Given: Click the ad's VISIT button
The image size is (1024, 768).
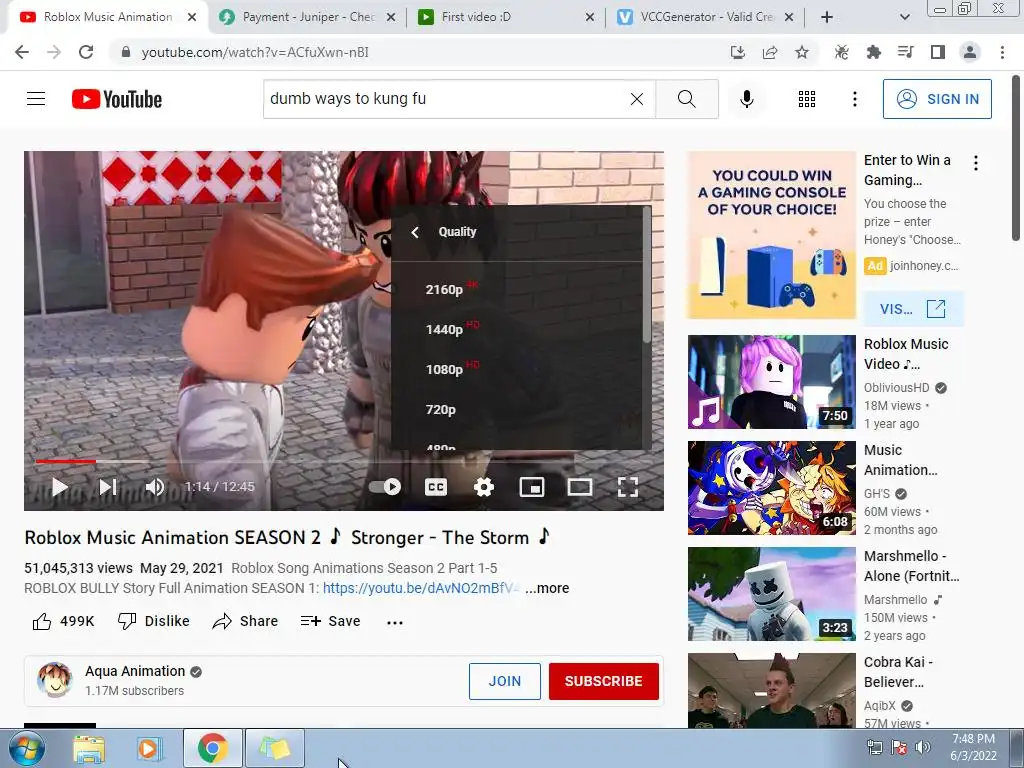Looking at the screenshot, I should (913, 309).
